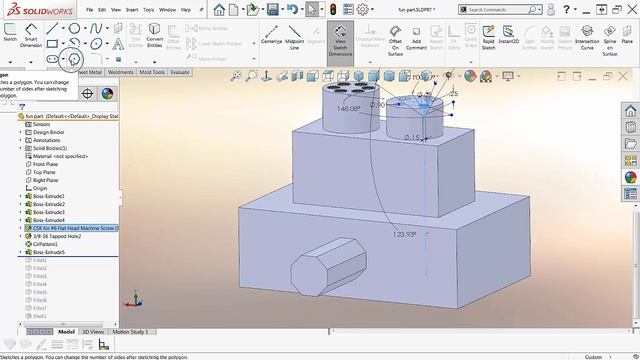Viewport: 640px width, 360px height.
Task: Select the Centerline tool
Action: 271,34
